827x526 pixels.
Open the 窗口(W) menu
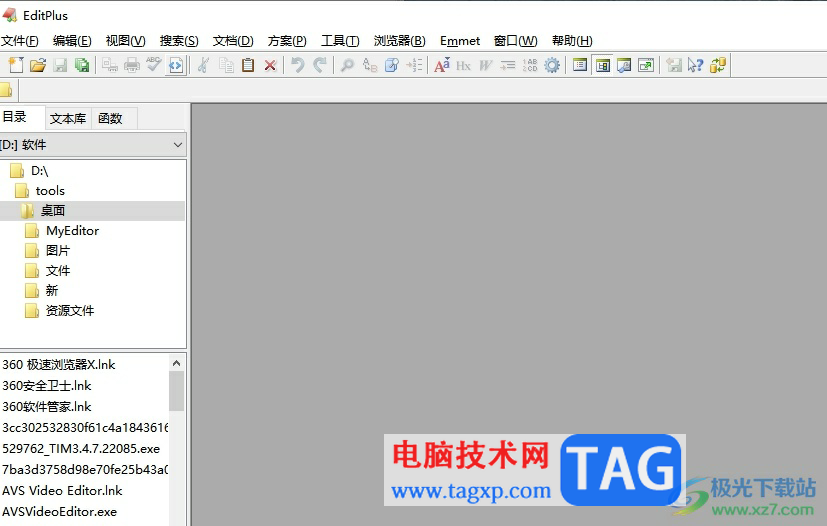[515, 41]
